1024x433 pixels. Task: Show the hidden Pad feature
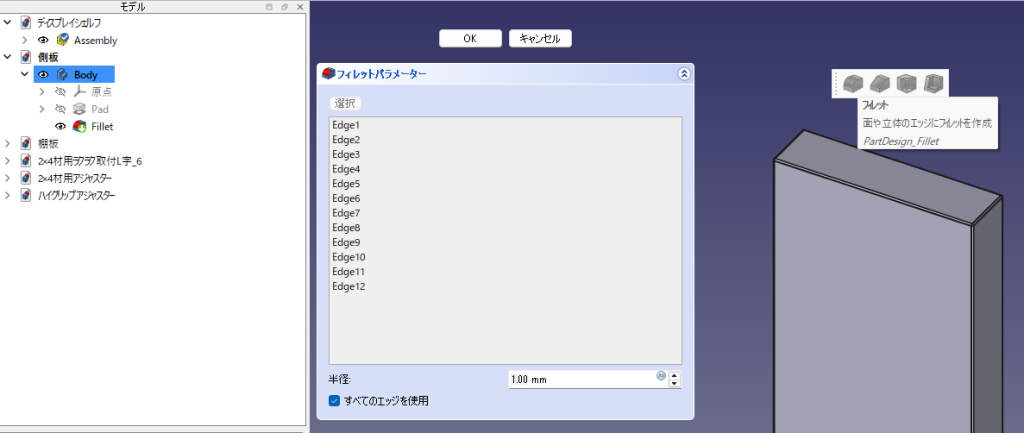click(60, 109)
